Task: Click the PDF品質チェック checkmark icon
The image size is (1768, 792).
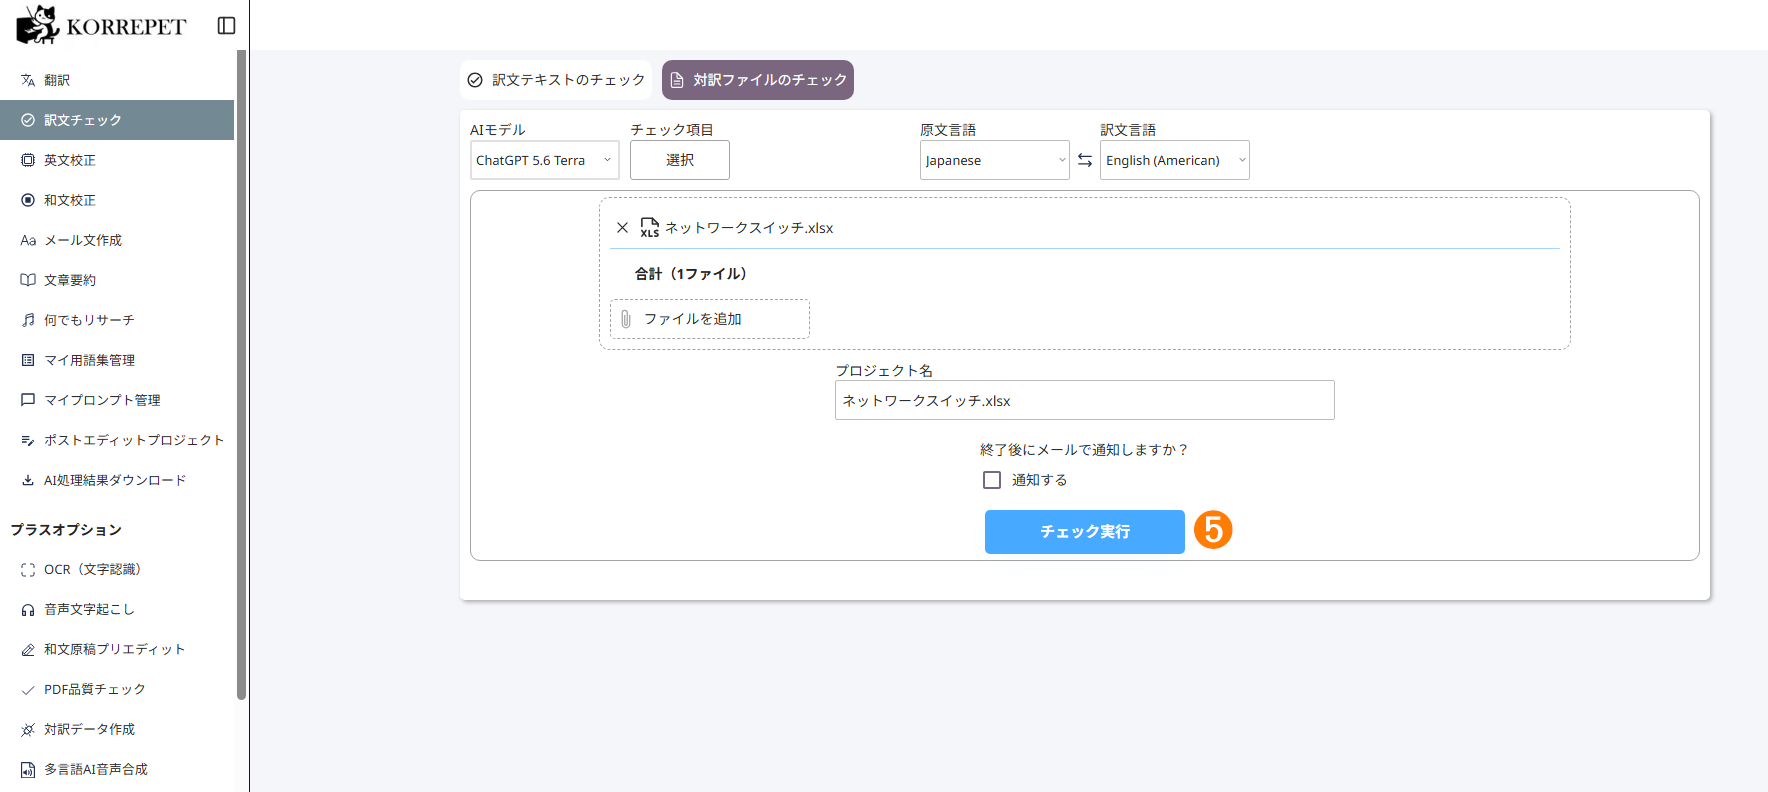Action: (28, 690)
